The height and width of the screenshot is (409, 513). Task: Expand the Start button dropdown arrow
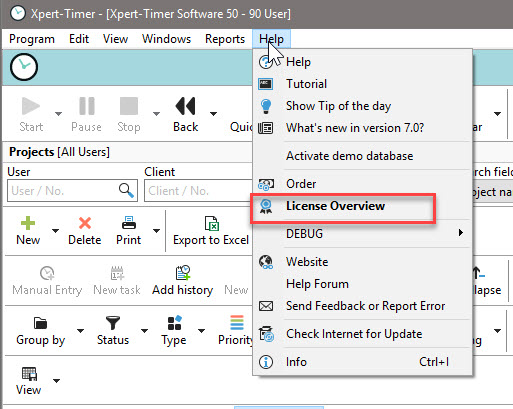click(58, 114)
